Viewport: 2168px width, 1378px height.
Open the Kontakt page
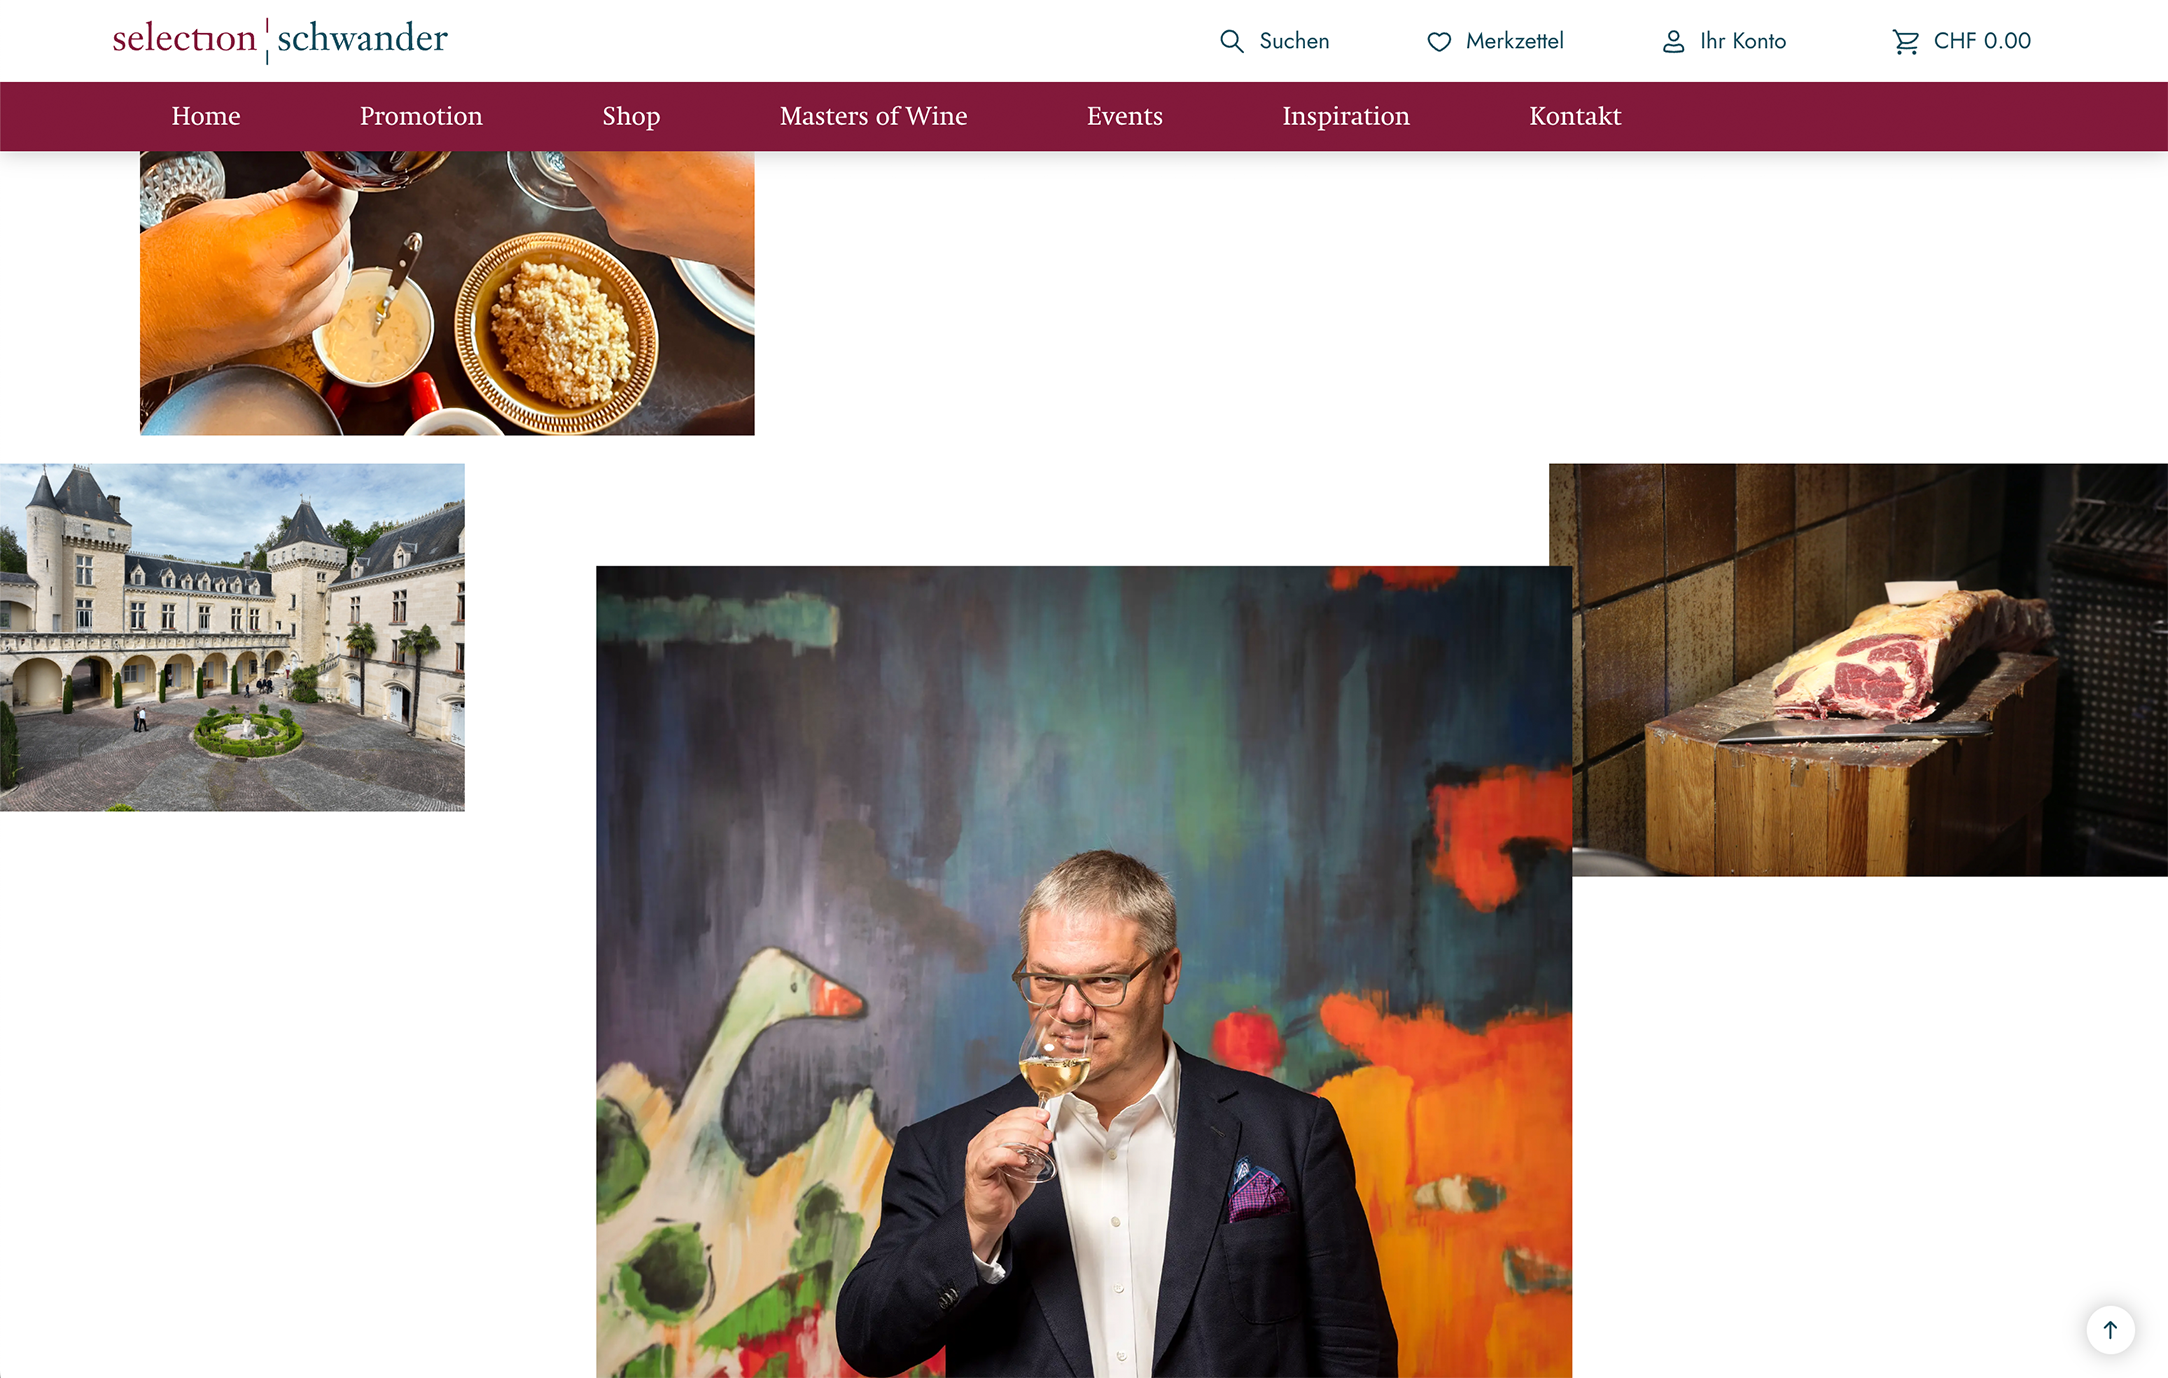coord(1575,116)
